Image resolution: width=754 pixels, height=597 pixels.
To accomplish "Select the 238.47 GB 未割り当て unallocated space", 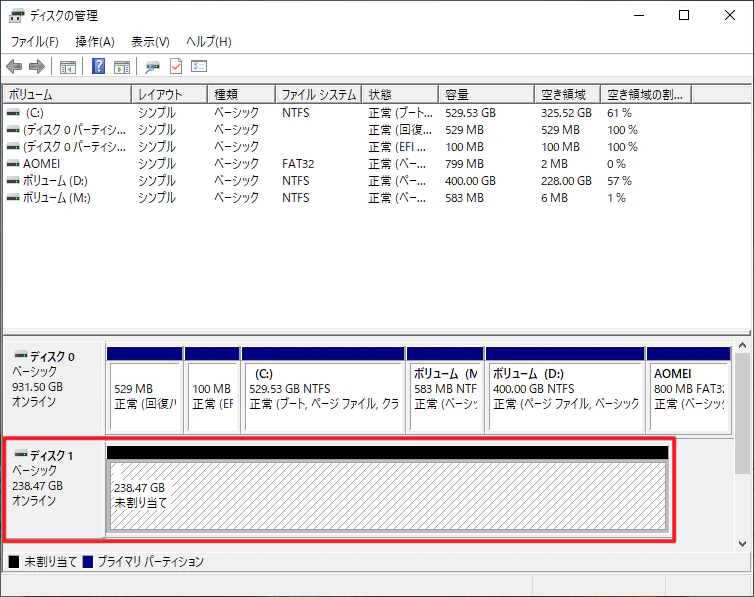I will pyautogui.click(x=388, y=489).
